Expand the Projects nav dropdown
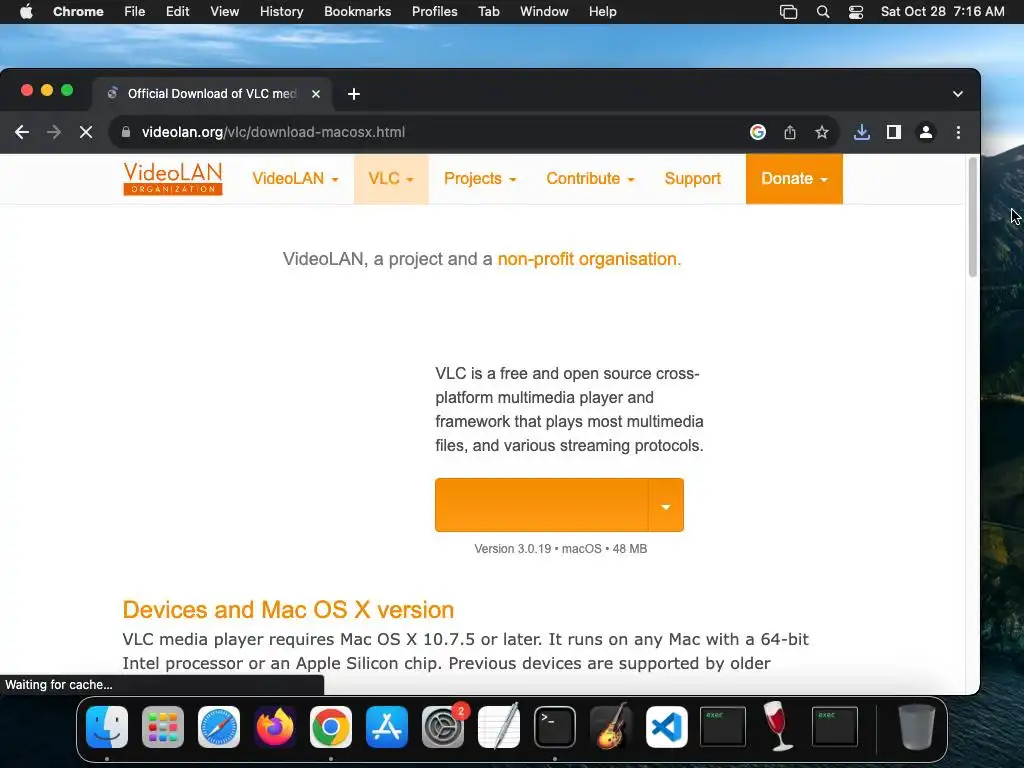The width and height of the screenshot is (1024, 768). tap(480, 179)
